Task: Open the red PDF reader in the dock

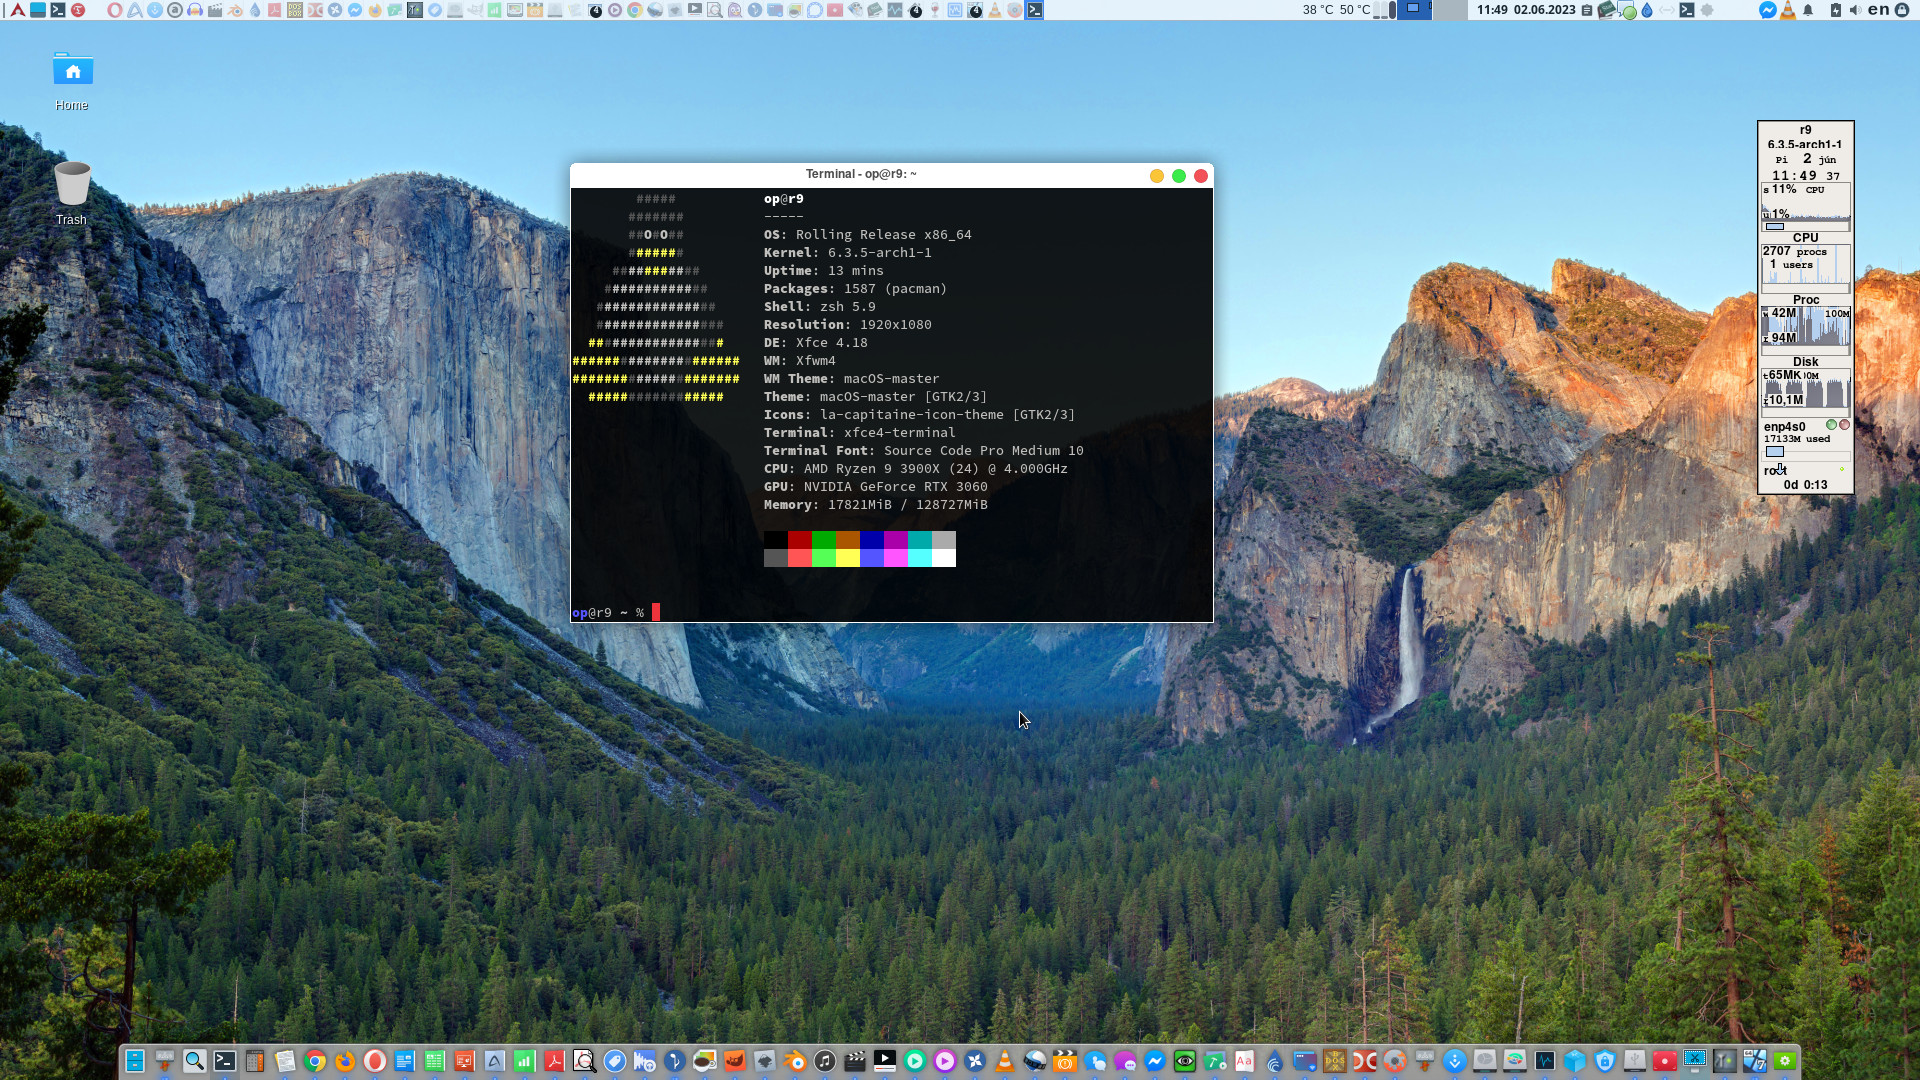Action: click(555, 1061)
